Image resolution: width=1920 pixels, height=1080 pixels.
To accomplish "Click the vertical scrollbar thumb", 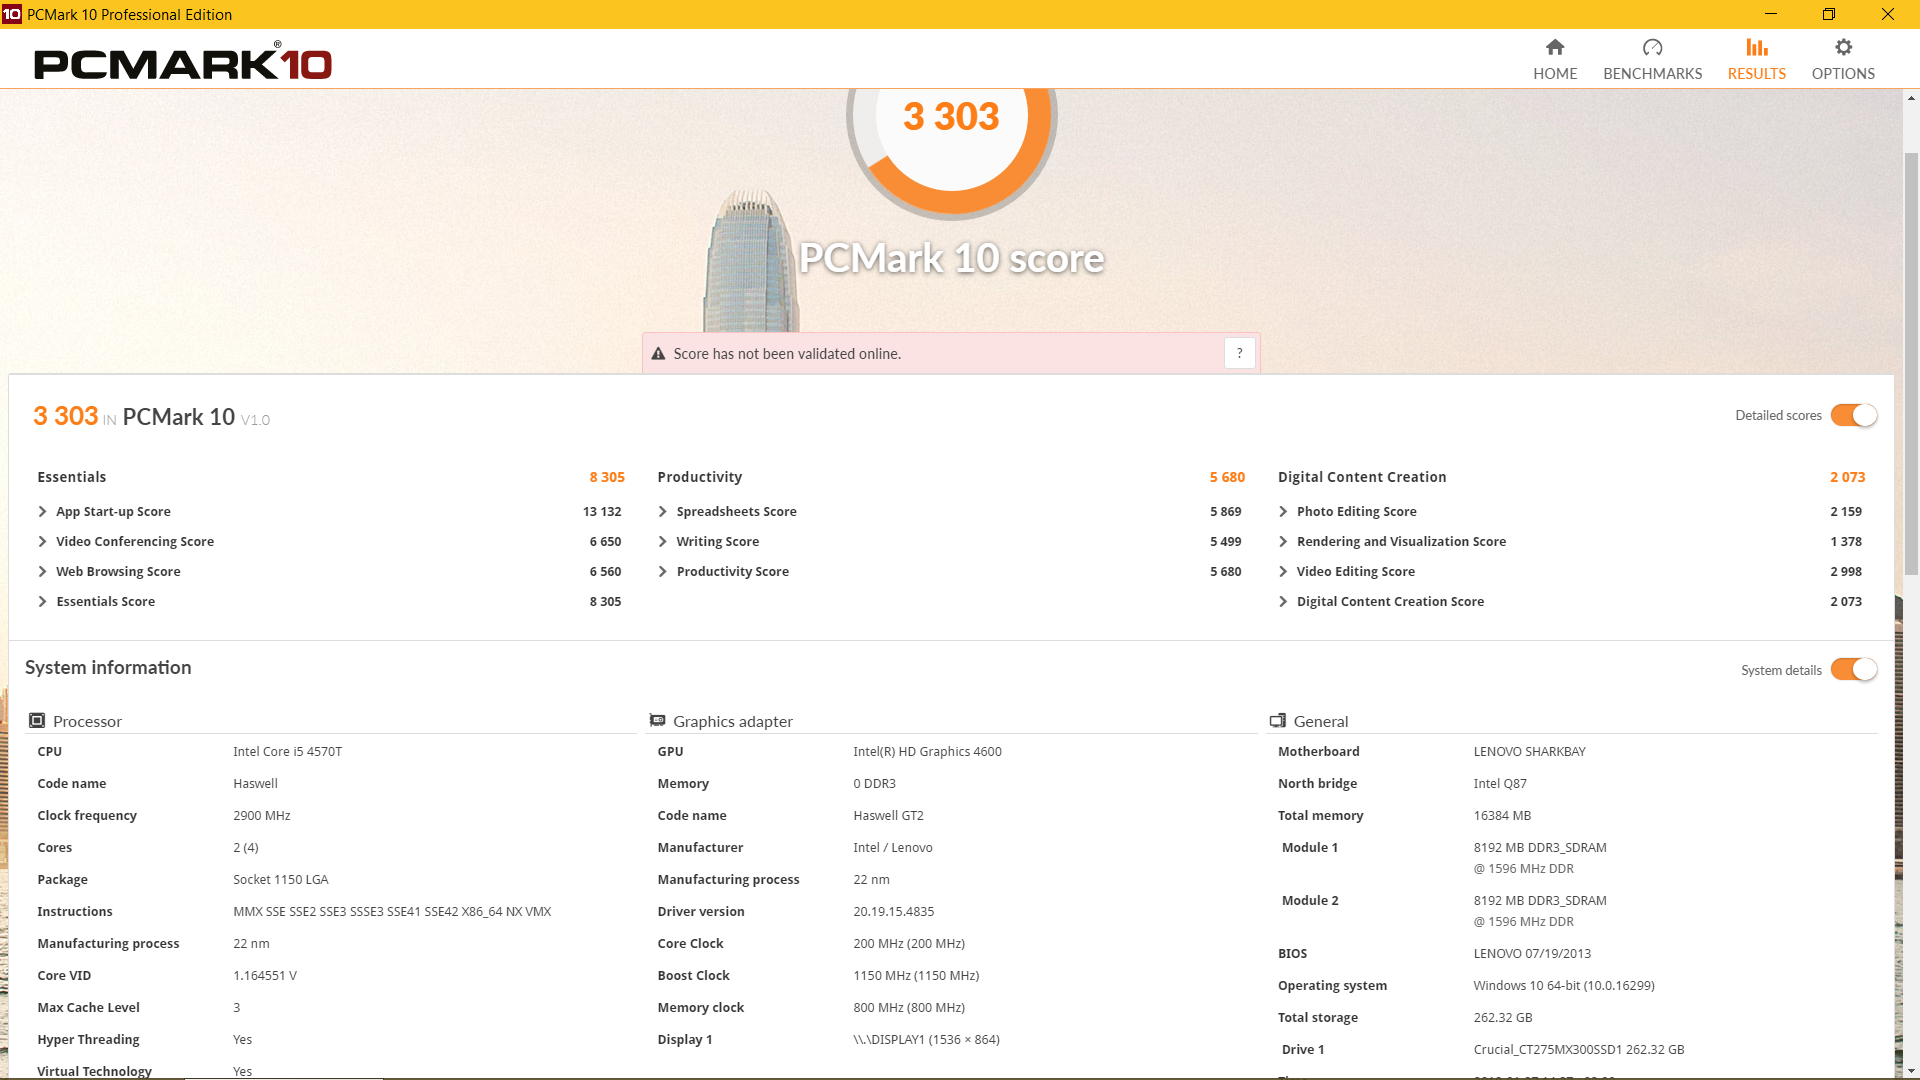I will (1911, 364).
